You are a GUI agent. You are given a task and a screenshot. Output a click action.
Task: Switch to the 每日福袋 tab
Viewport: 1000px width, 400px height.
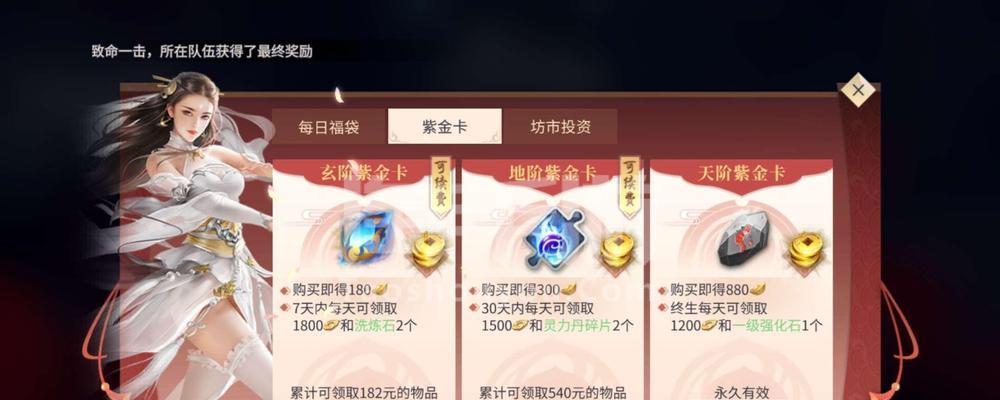[329, 126]
